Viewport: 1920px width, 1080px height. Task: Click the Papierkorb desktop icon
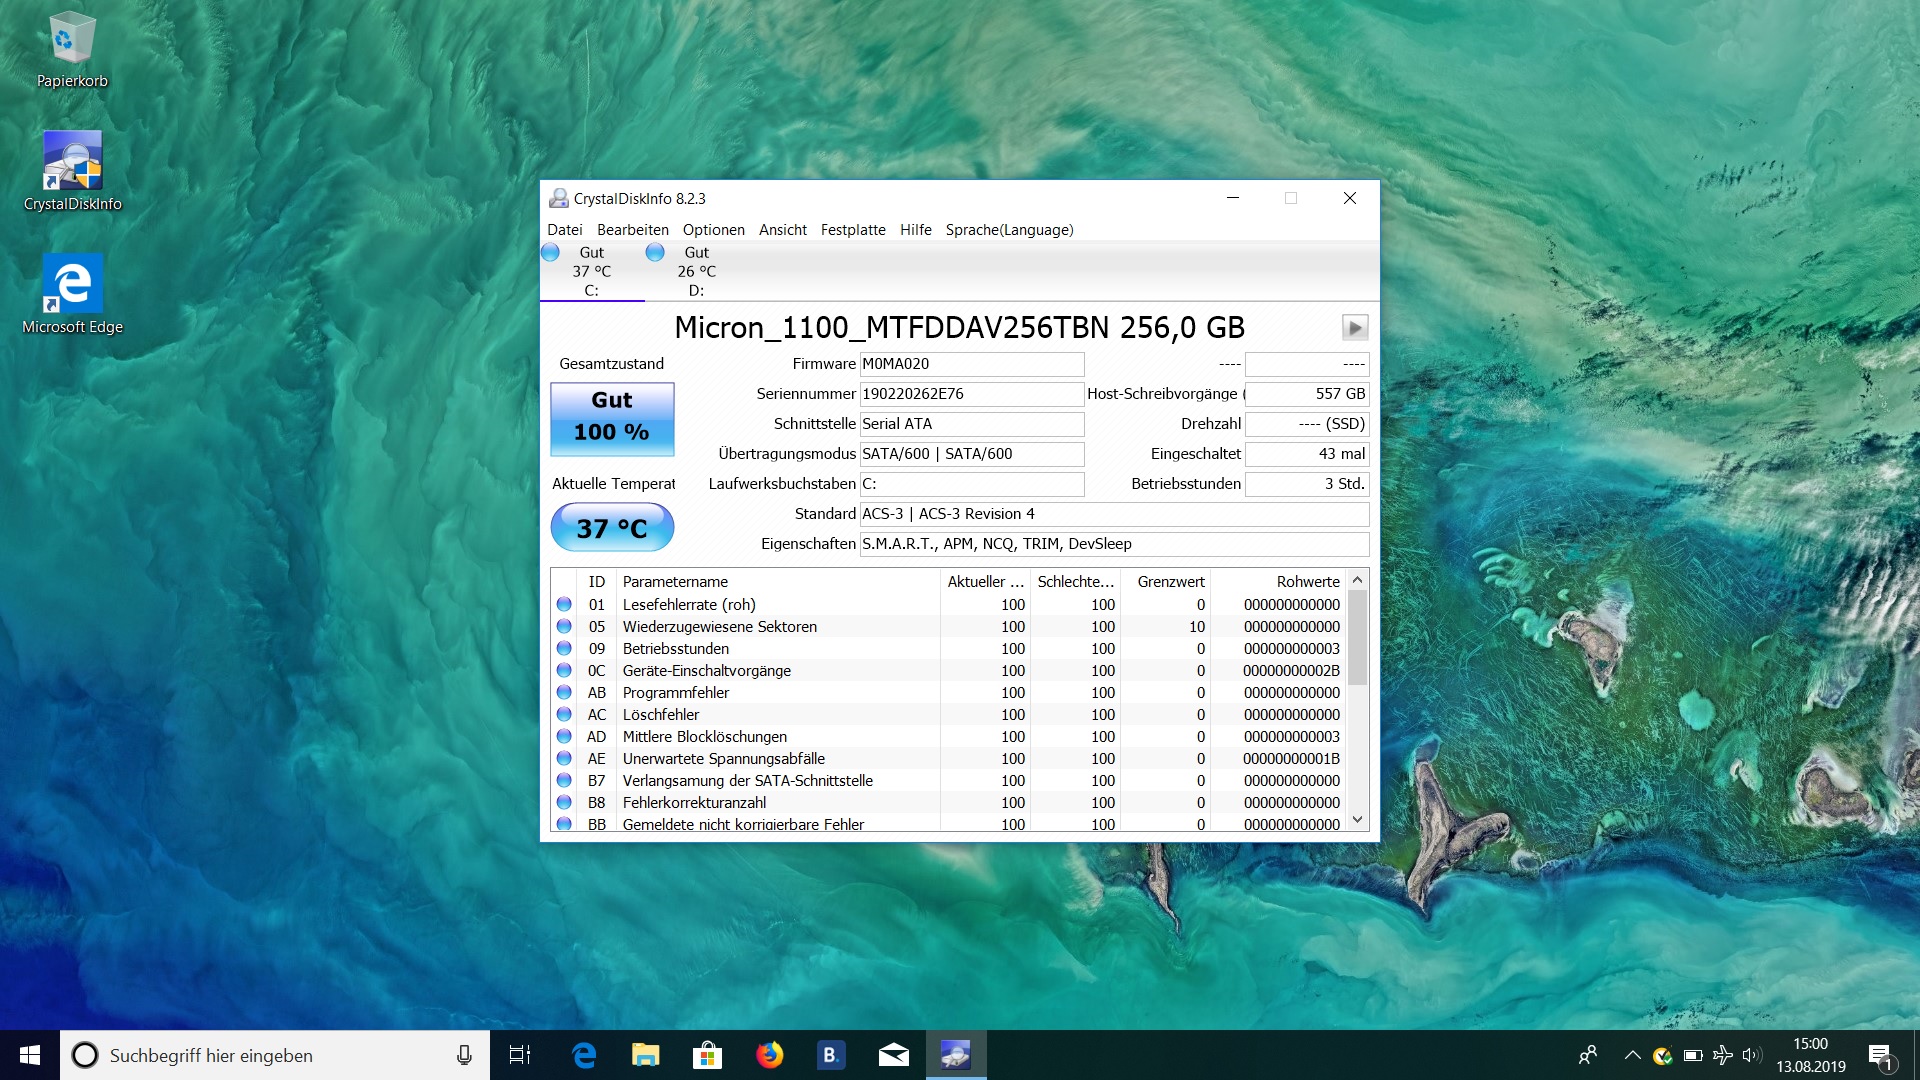[72, 50]
